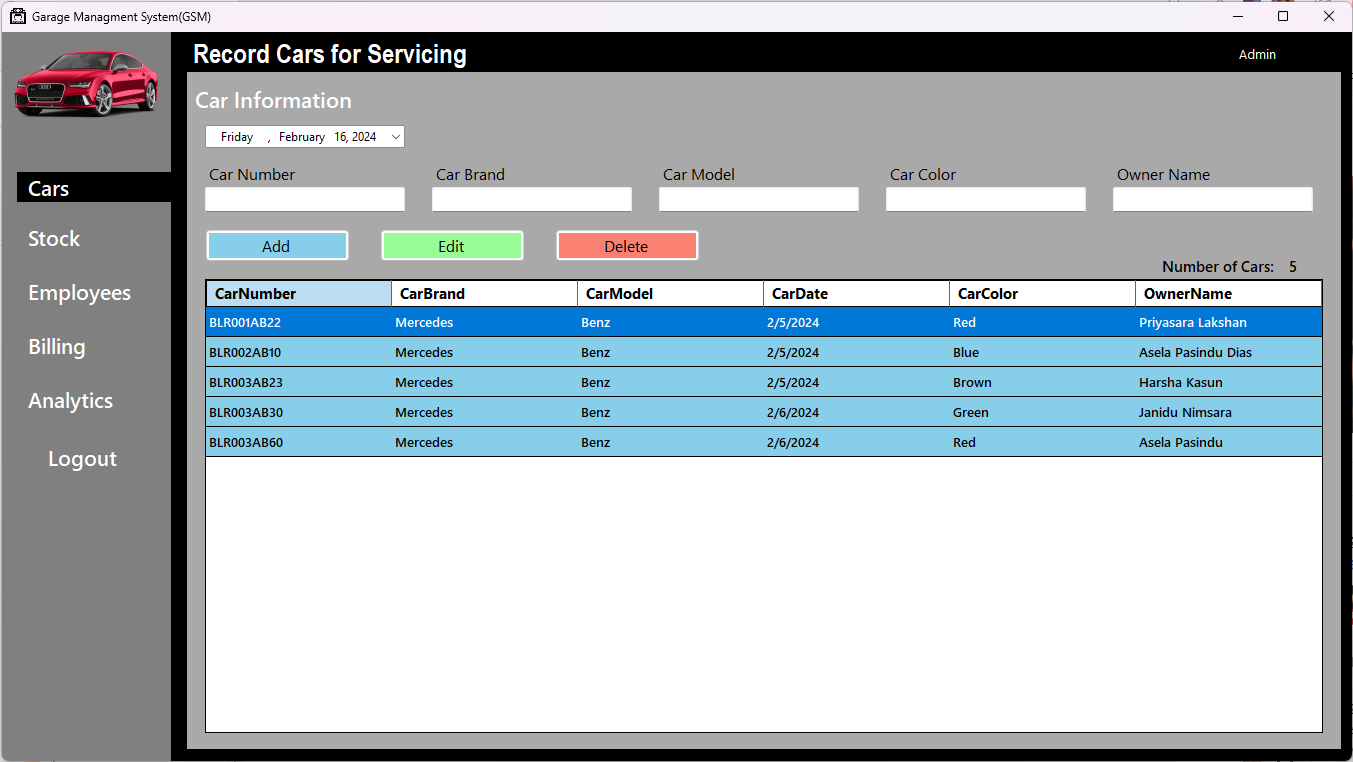Click the Admin label
The image size is (1353, 762).
pos(1257,55)
